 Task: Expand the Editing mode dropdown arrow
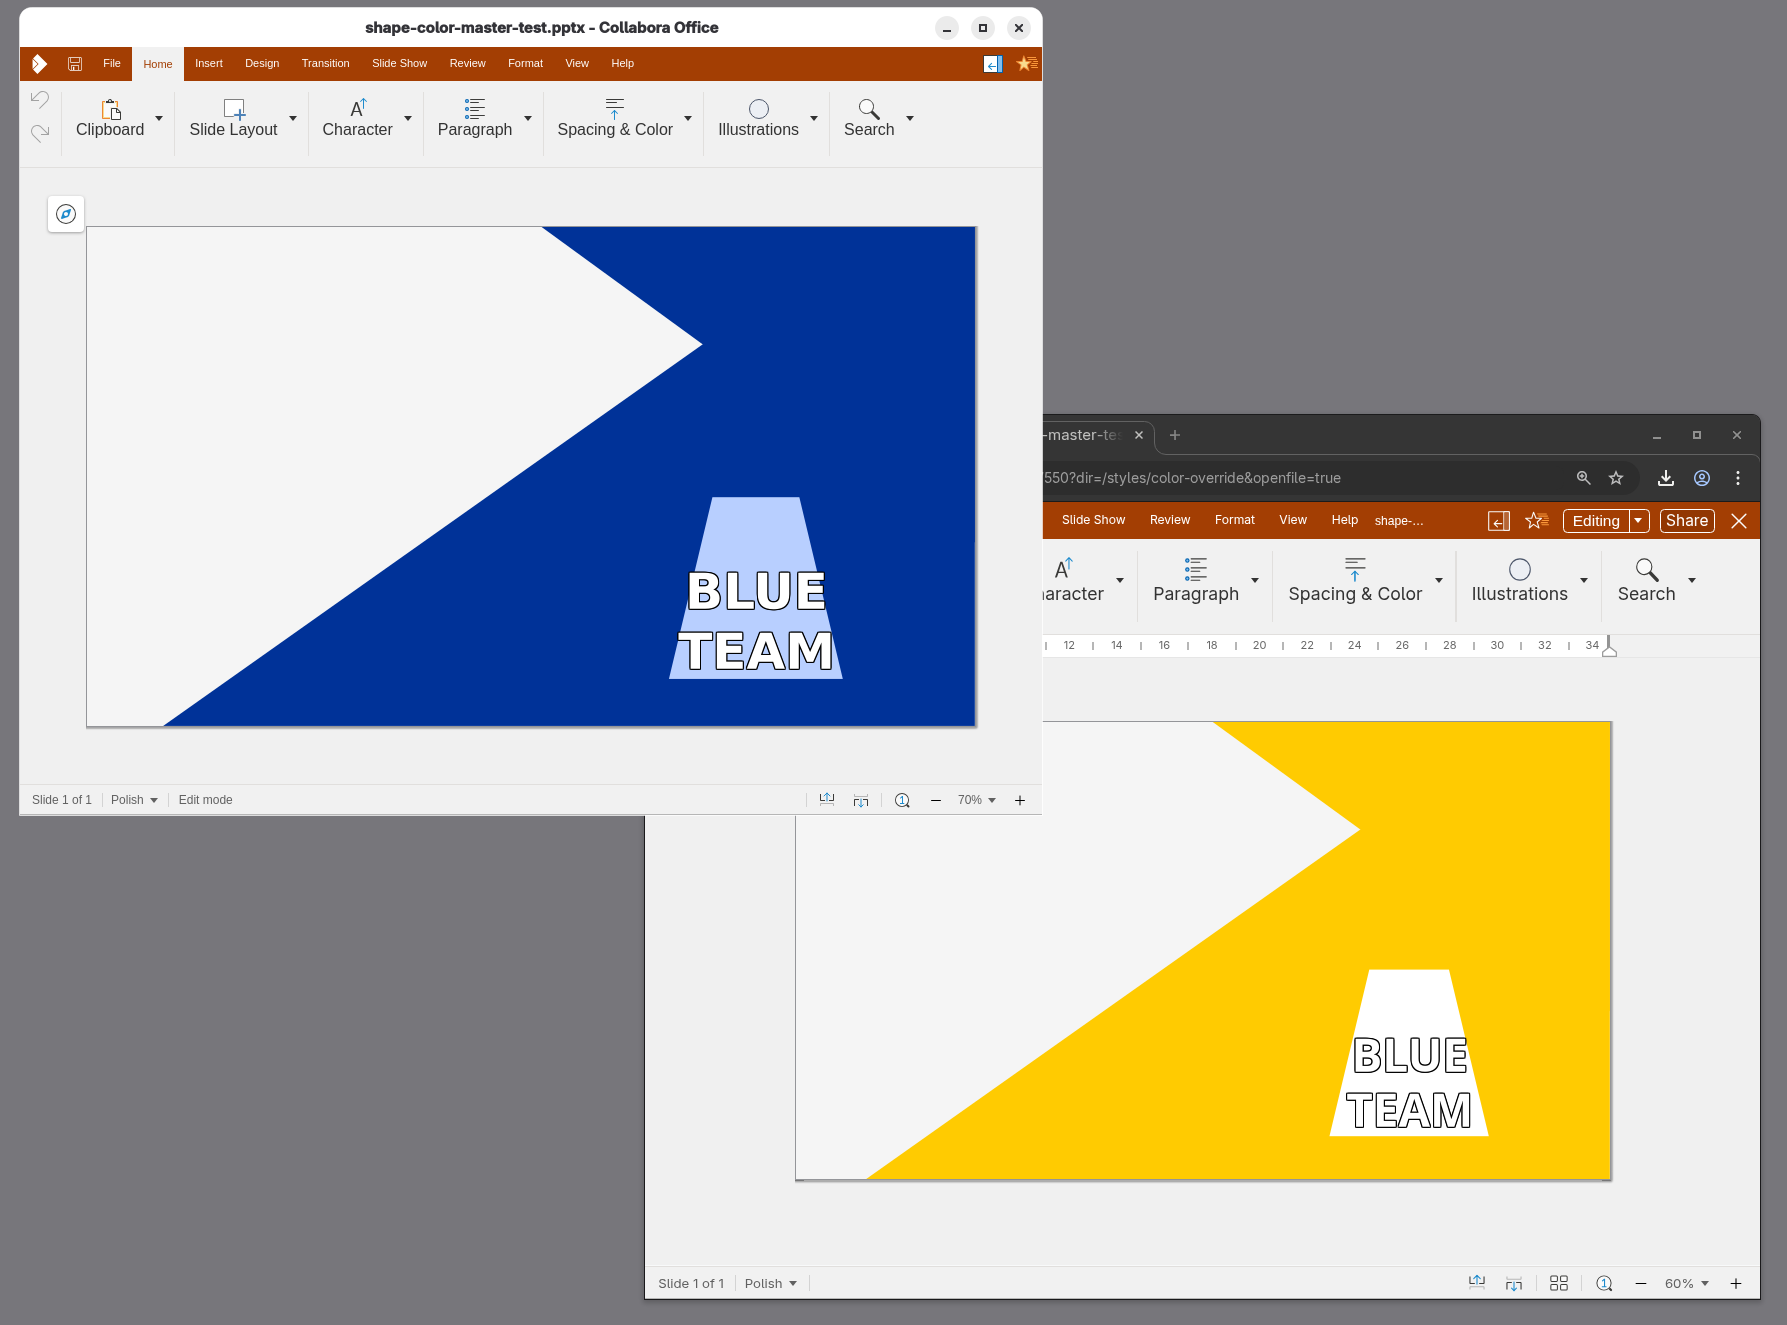[1638, 521]
